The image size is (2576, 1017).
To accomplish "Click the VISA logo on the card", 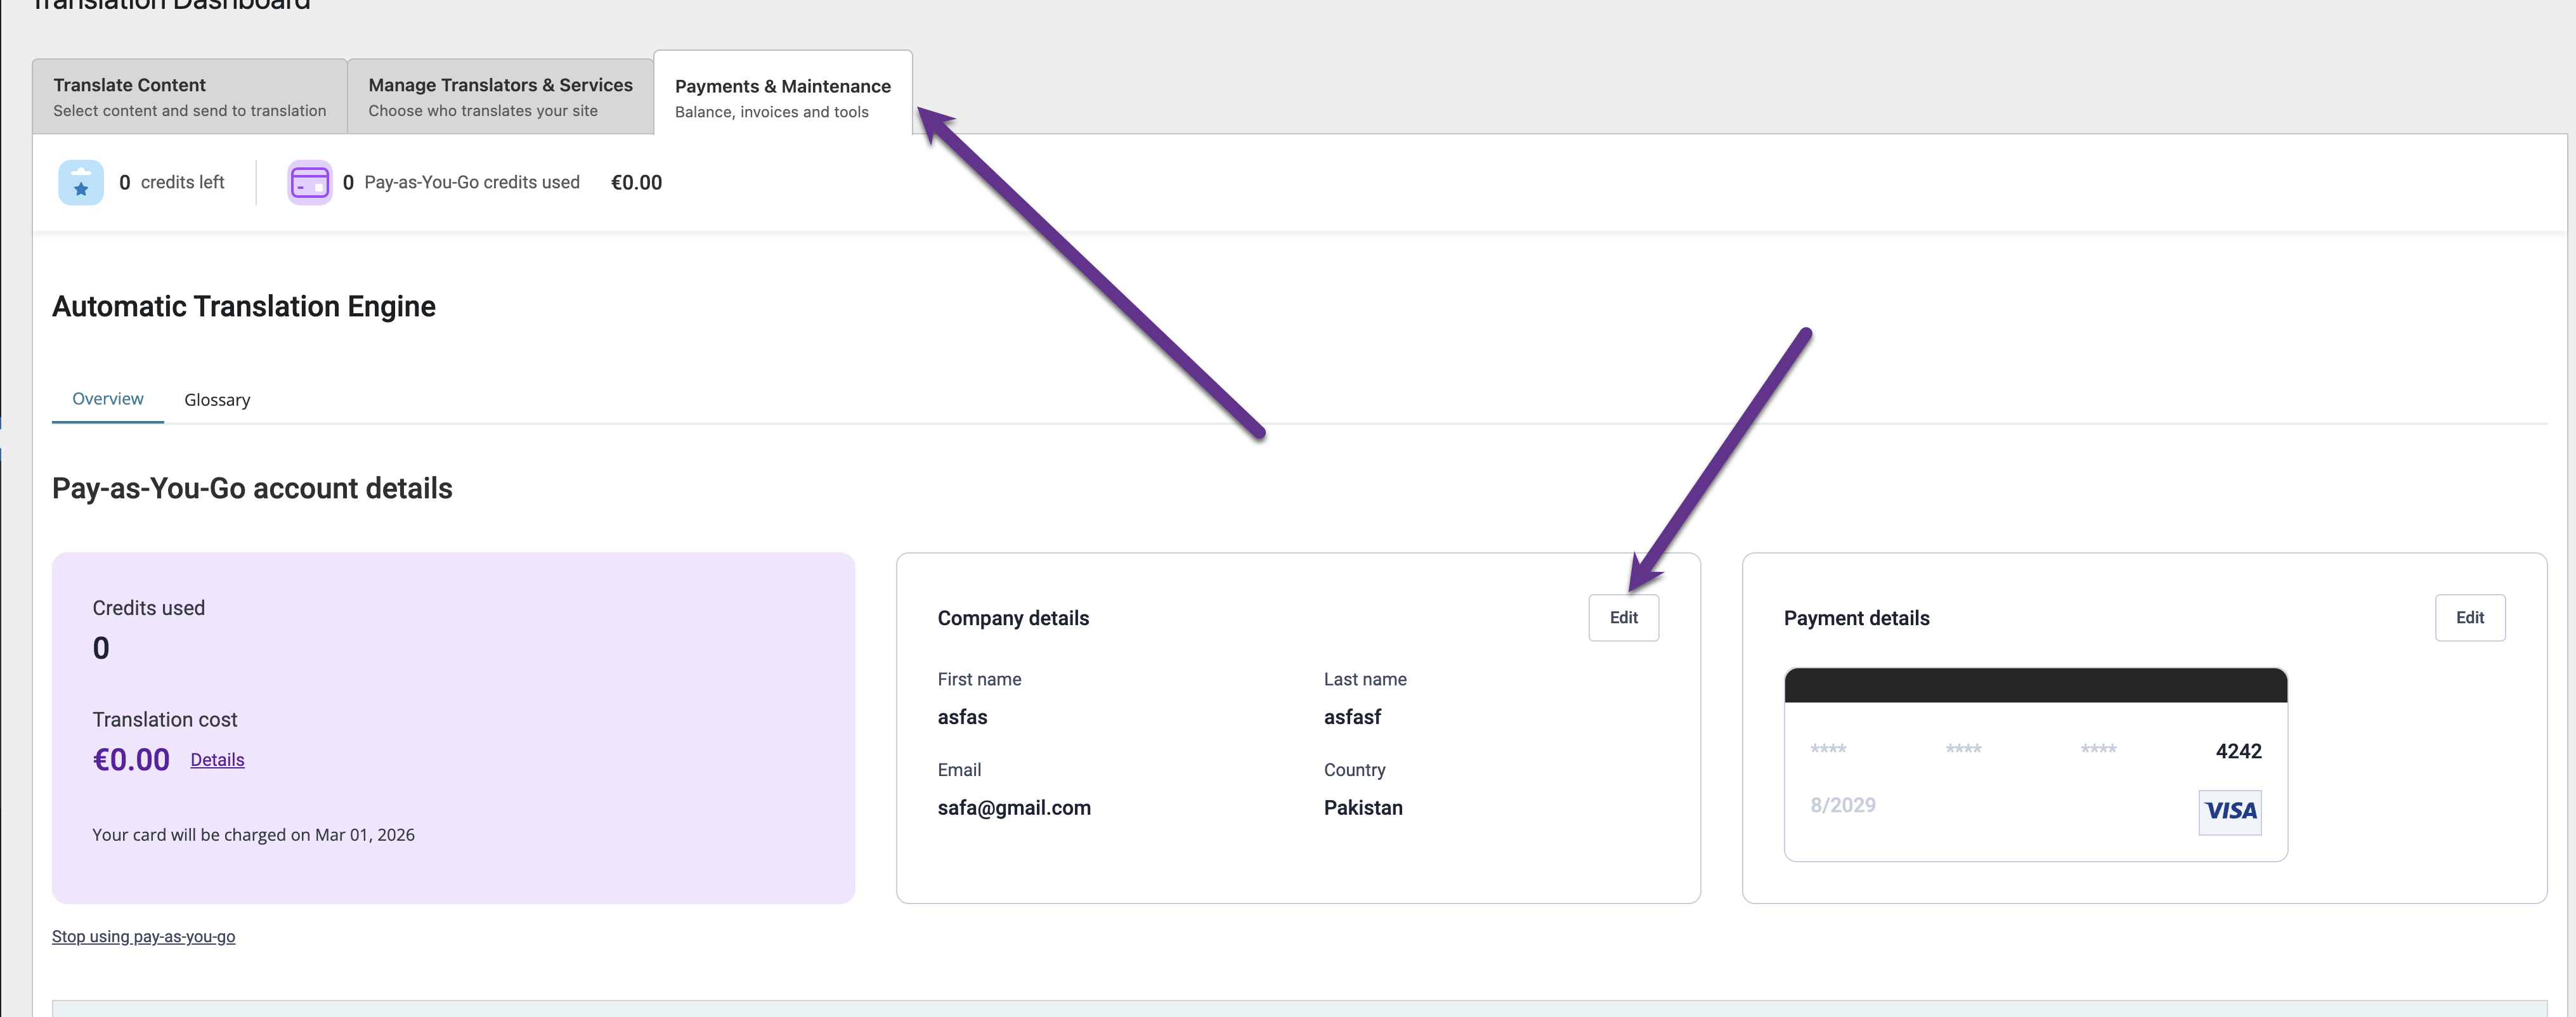I will tap(2229, 811).
